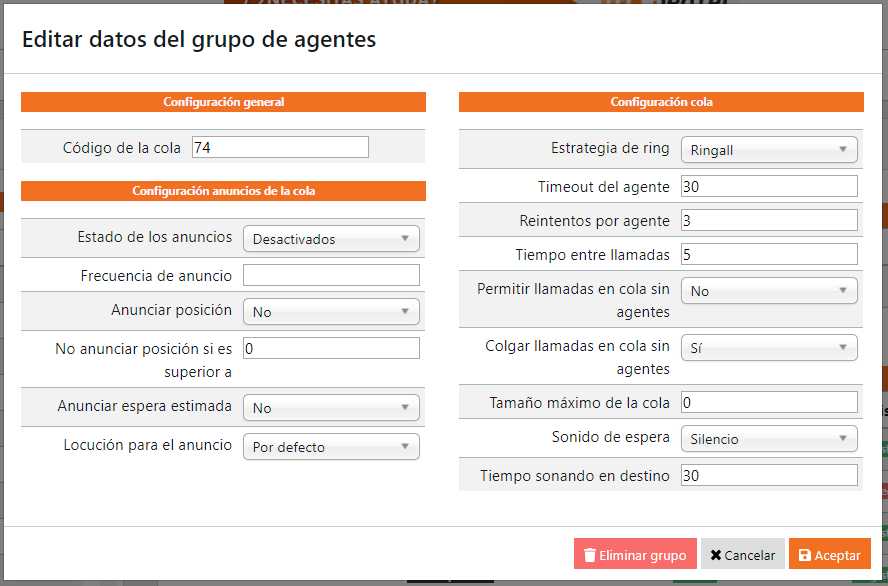Click the save disk icon on Aceptar
Screen dimensions: 888x586
pos(805,555)
